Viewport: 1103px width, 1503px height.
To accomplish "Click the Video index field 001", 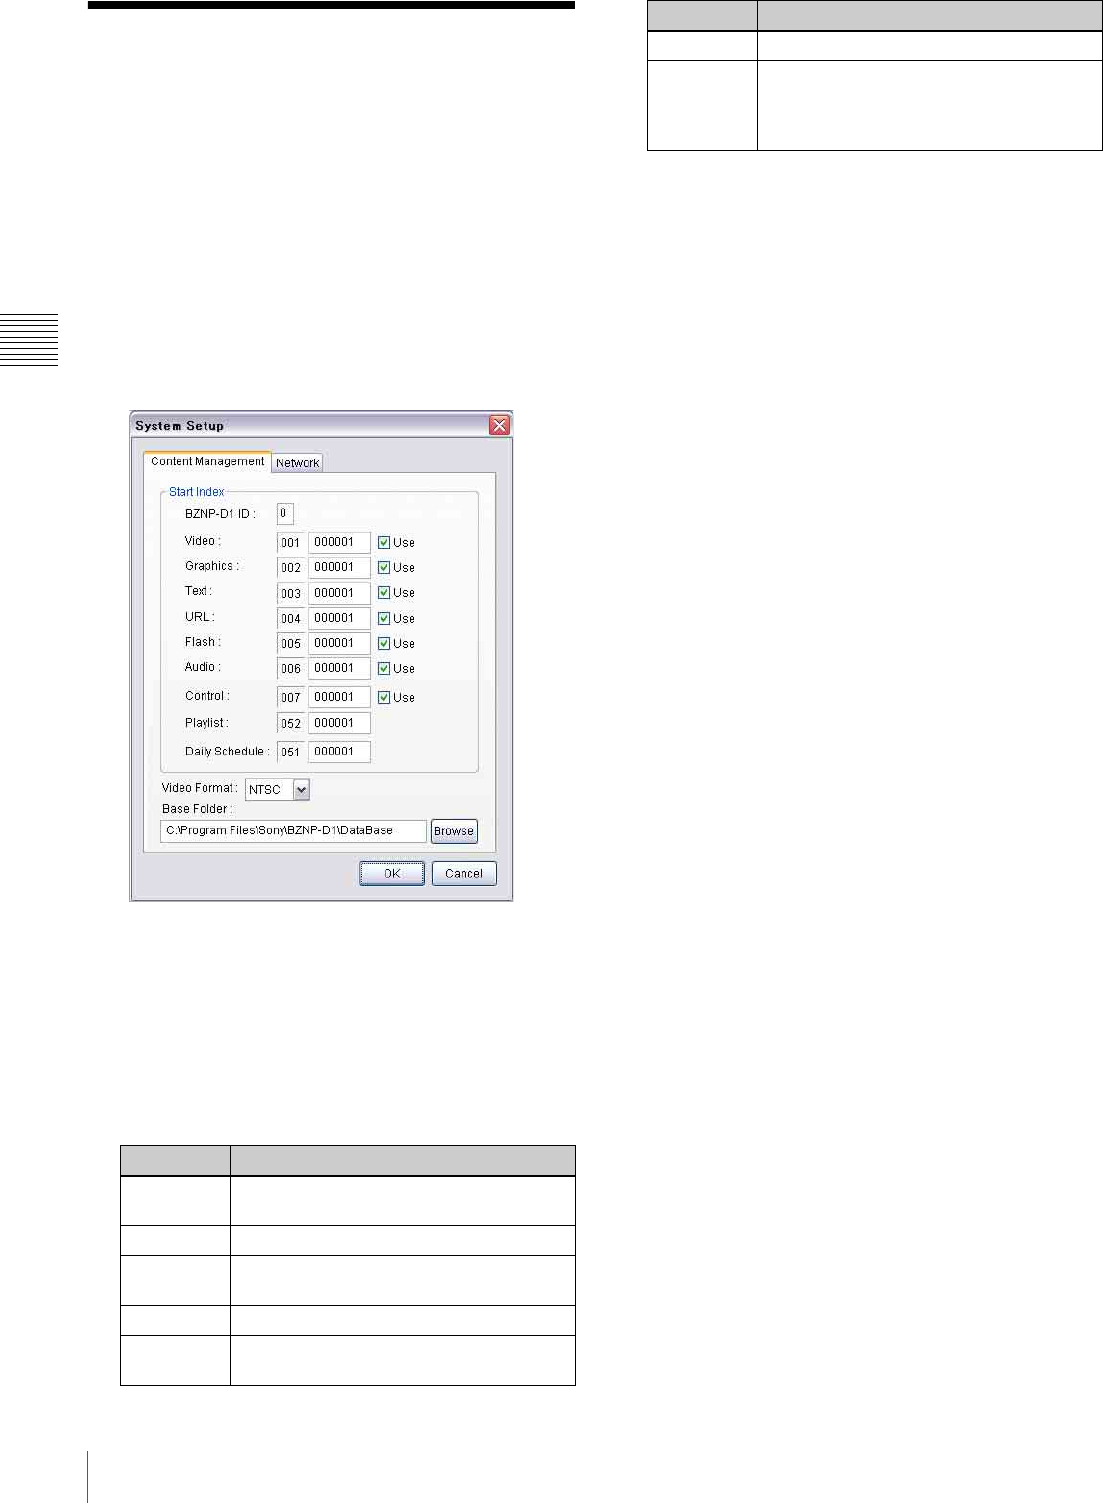I will coord(291,542).
